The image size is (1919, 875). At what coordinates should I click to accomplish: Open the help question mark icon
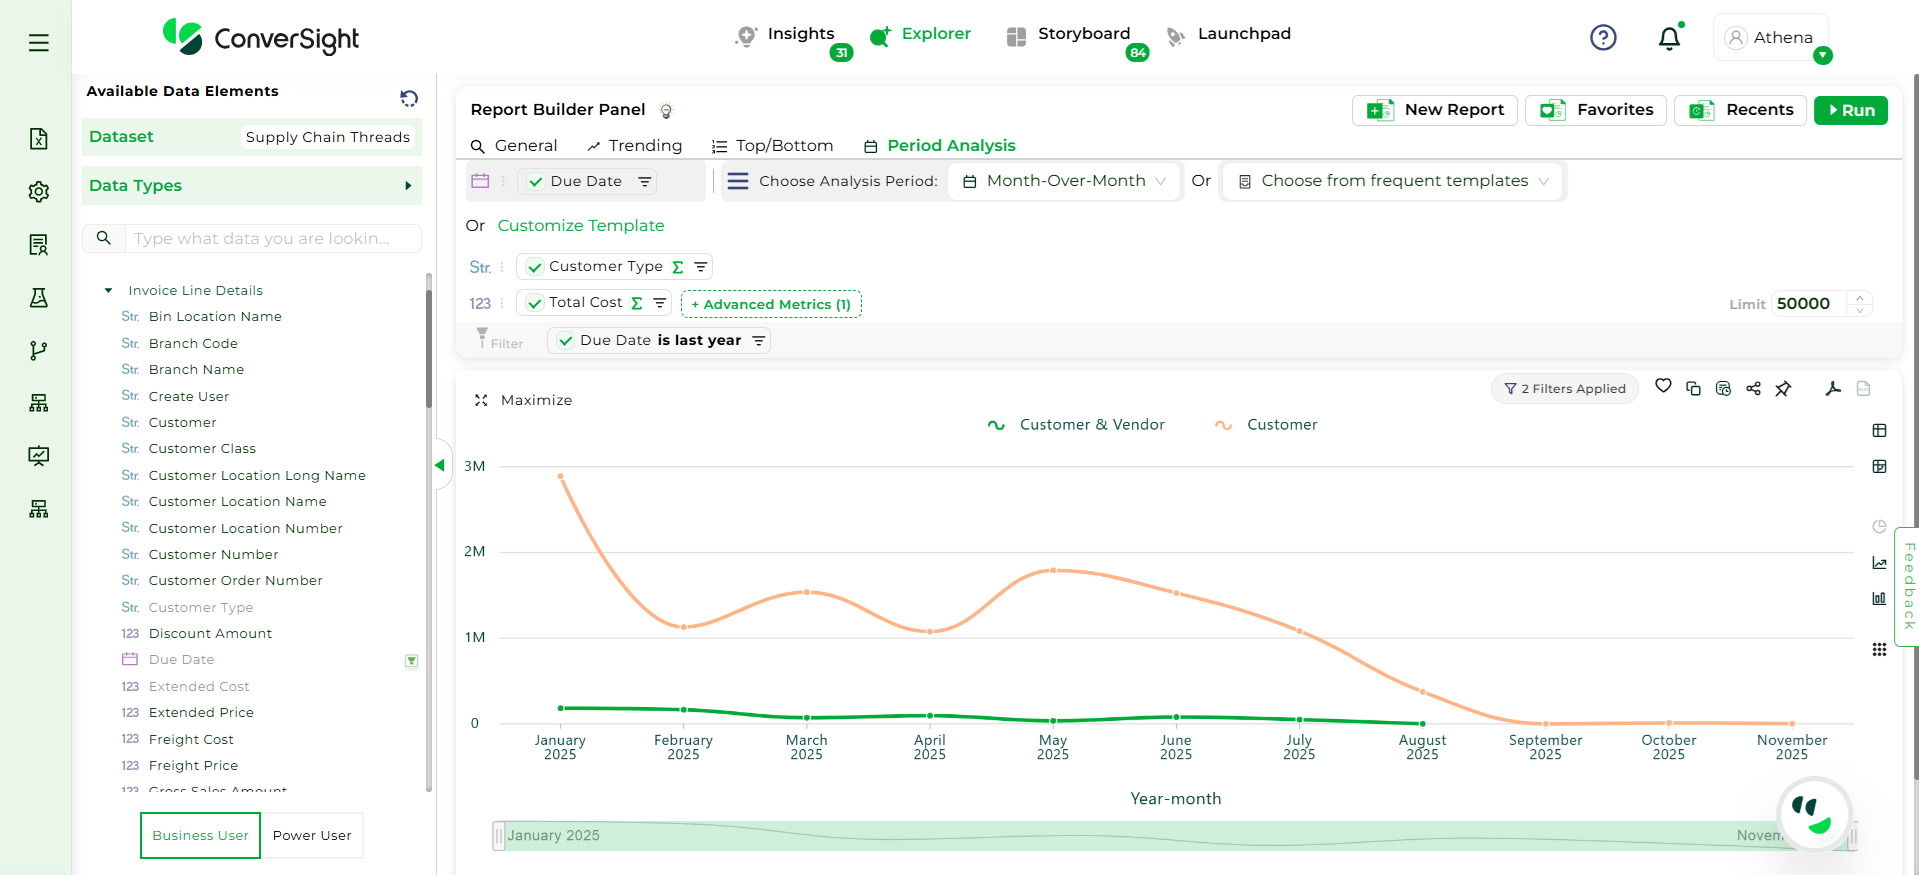pyautogui.click(x=1603, y=38)
